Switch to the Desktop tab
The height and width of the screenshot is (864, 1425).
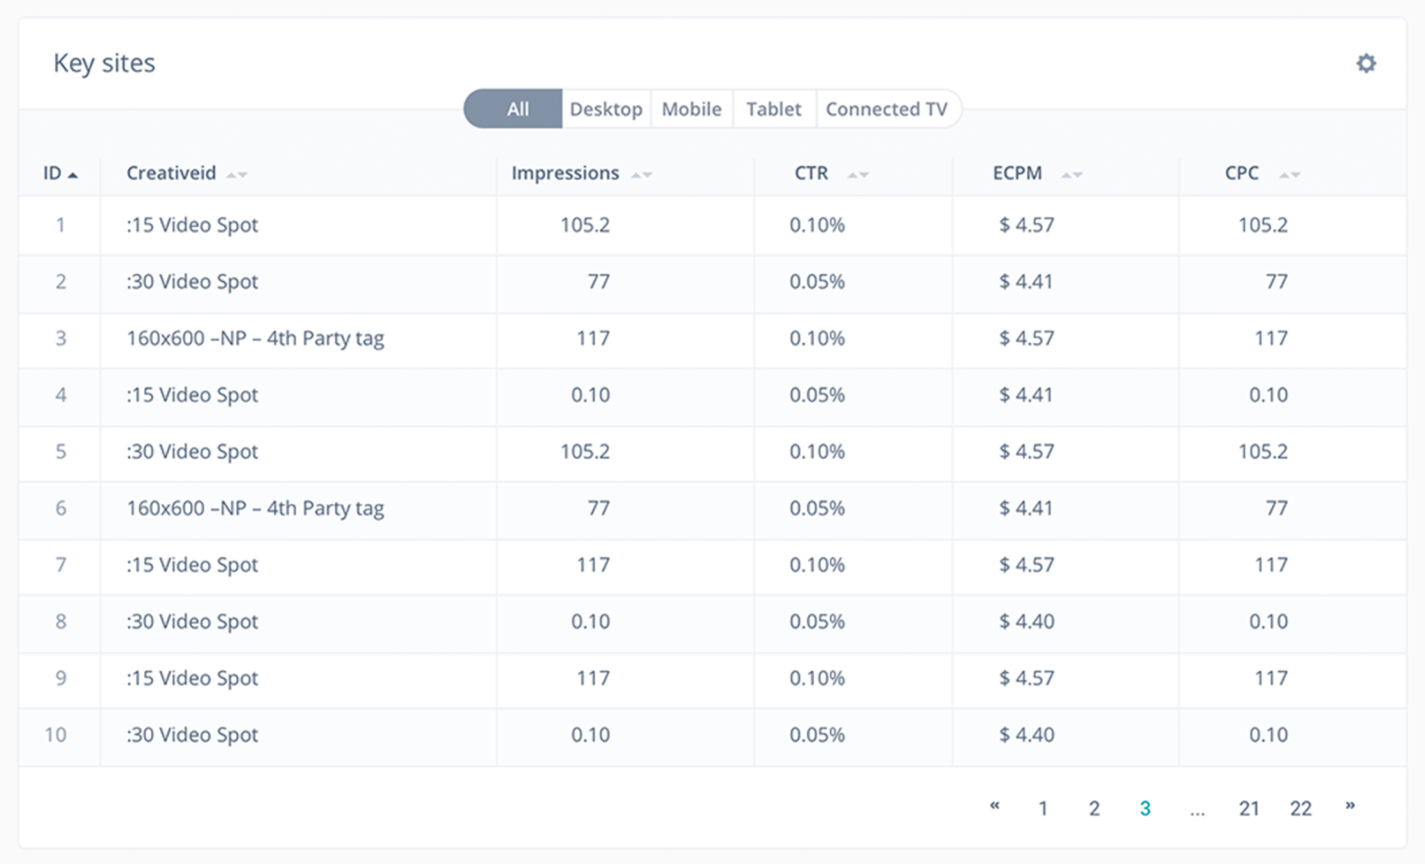(606, 109)
